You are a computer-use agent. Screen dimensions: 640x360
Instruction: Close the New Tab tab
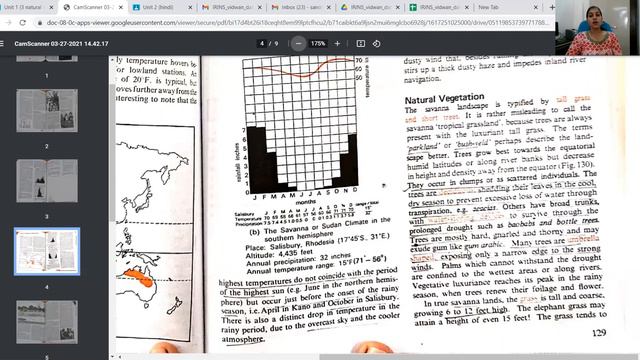click(x=536, y=7)
